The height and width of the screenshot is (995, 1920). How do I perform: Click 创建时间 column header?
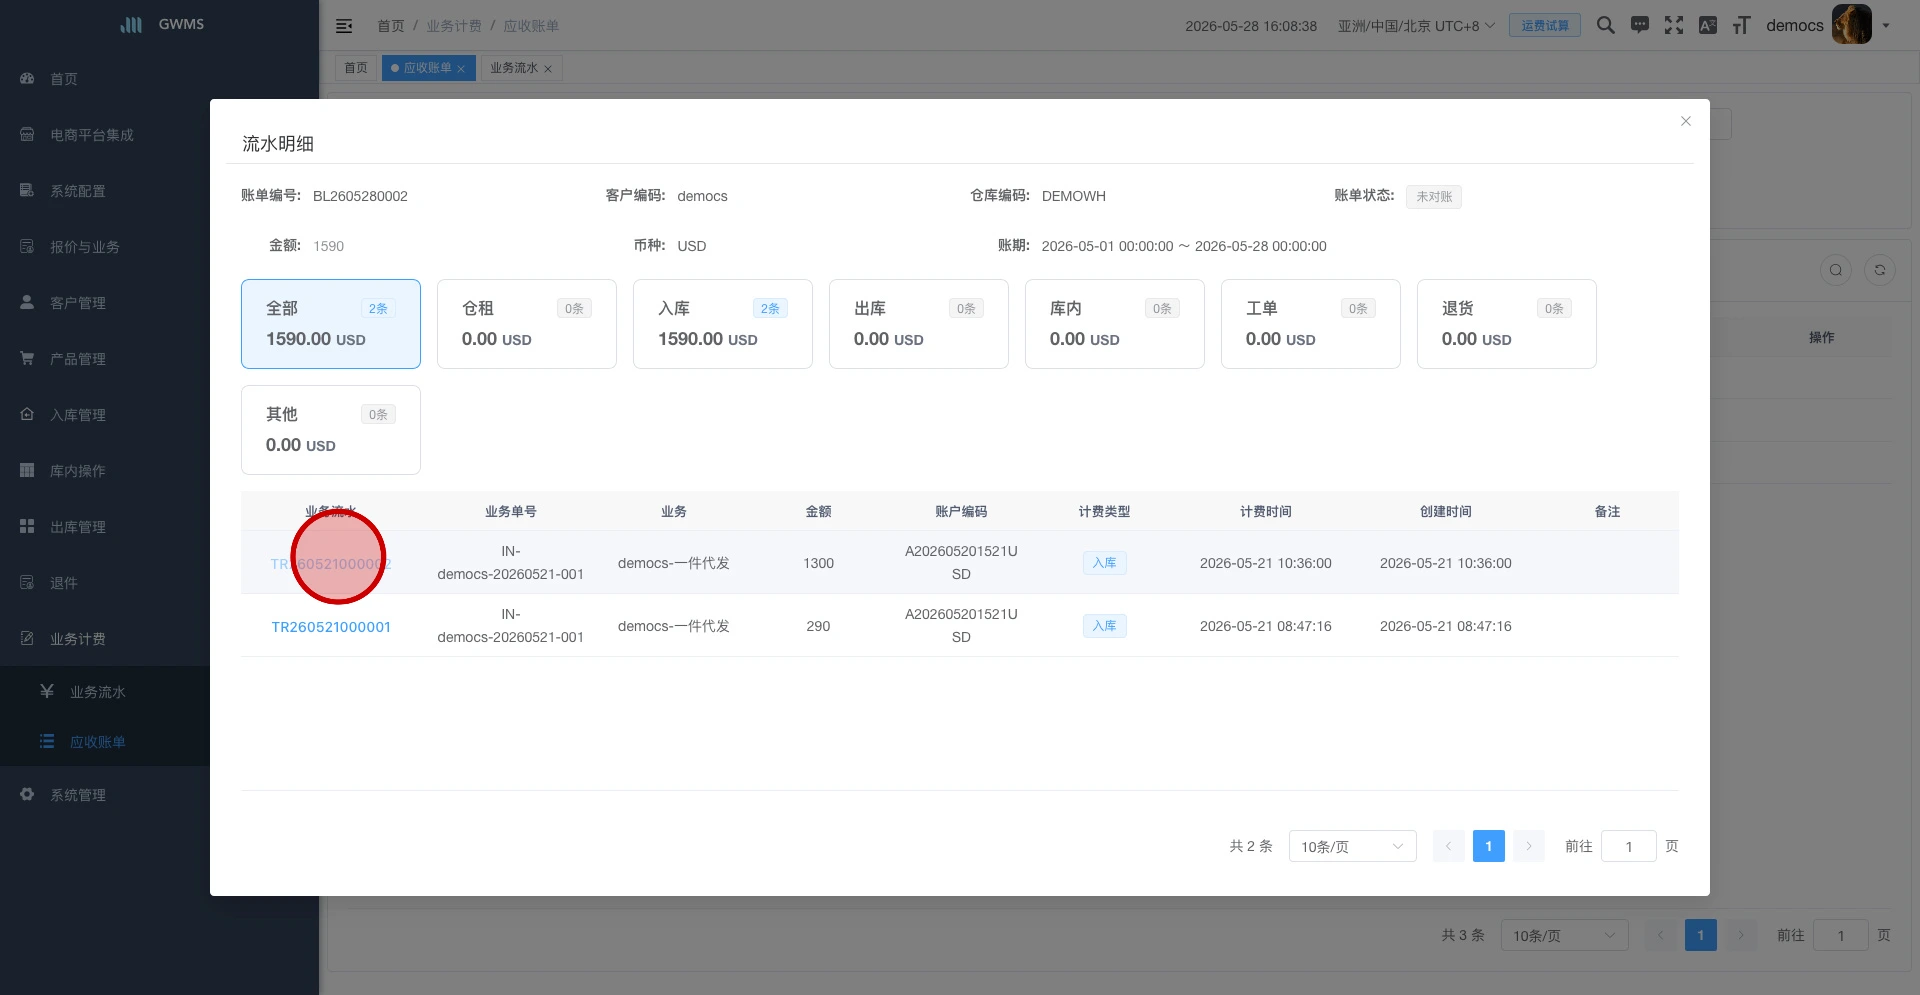tap(1446, 512)
